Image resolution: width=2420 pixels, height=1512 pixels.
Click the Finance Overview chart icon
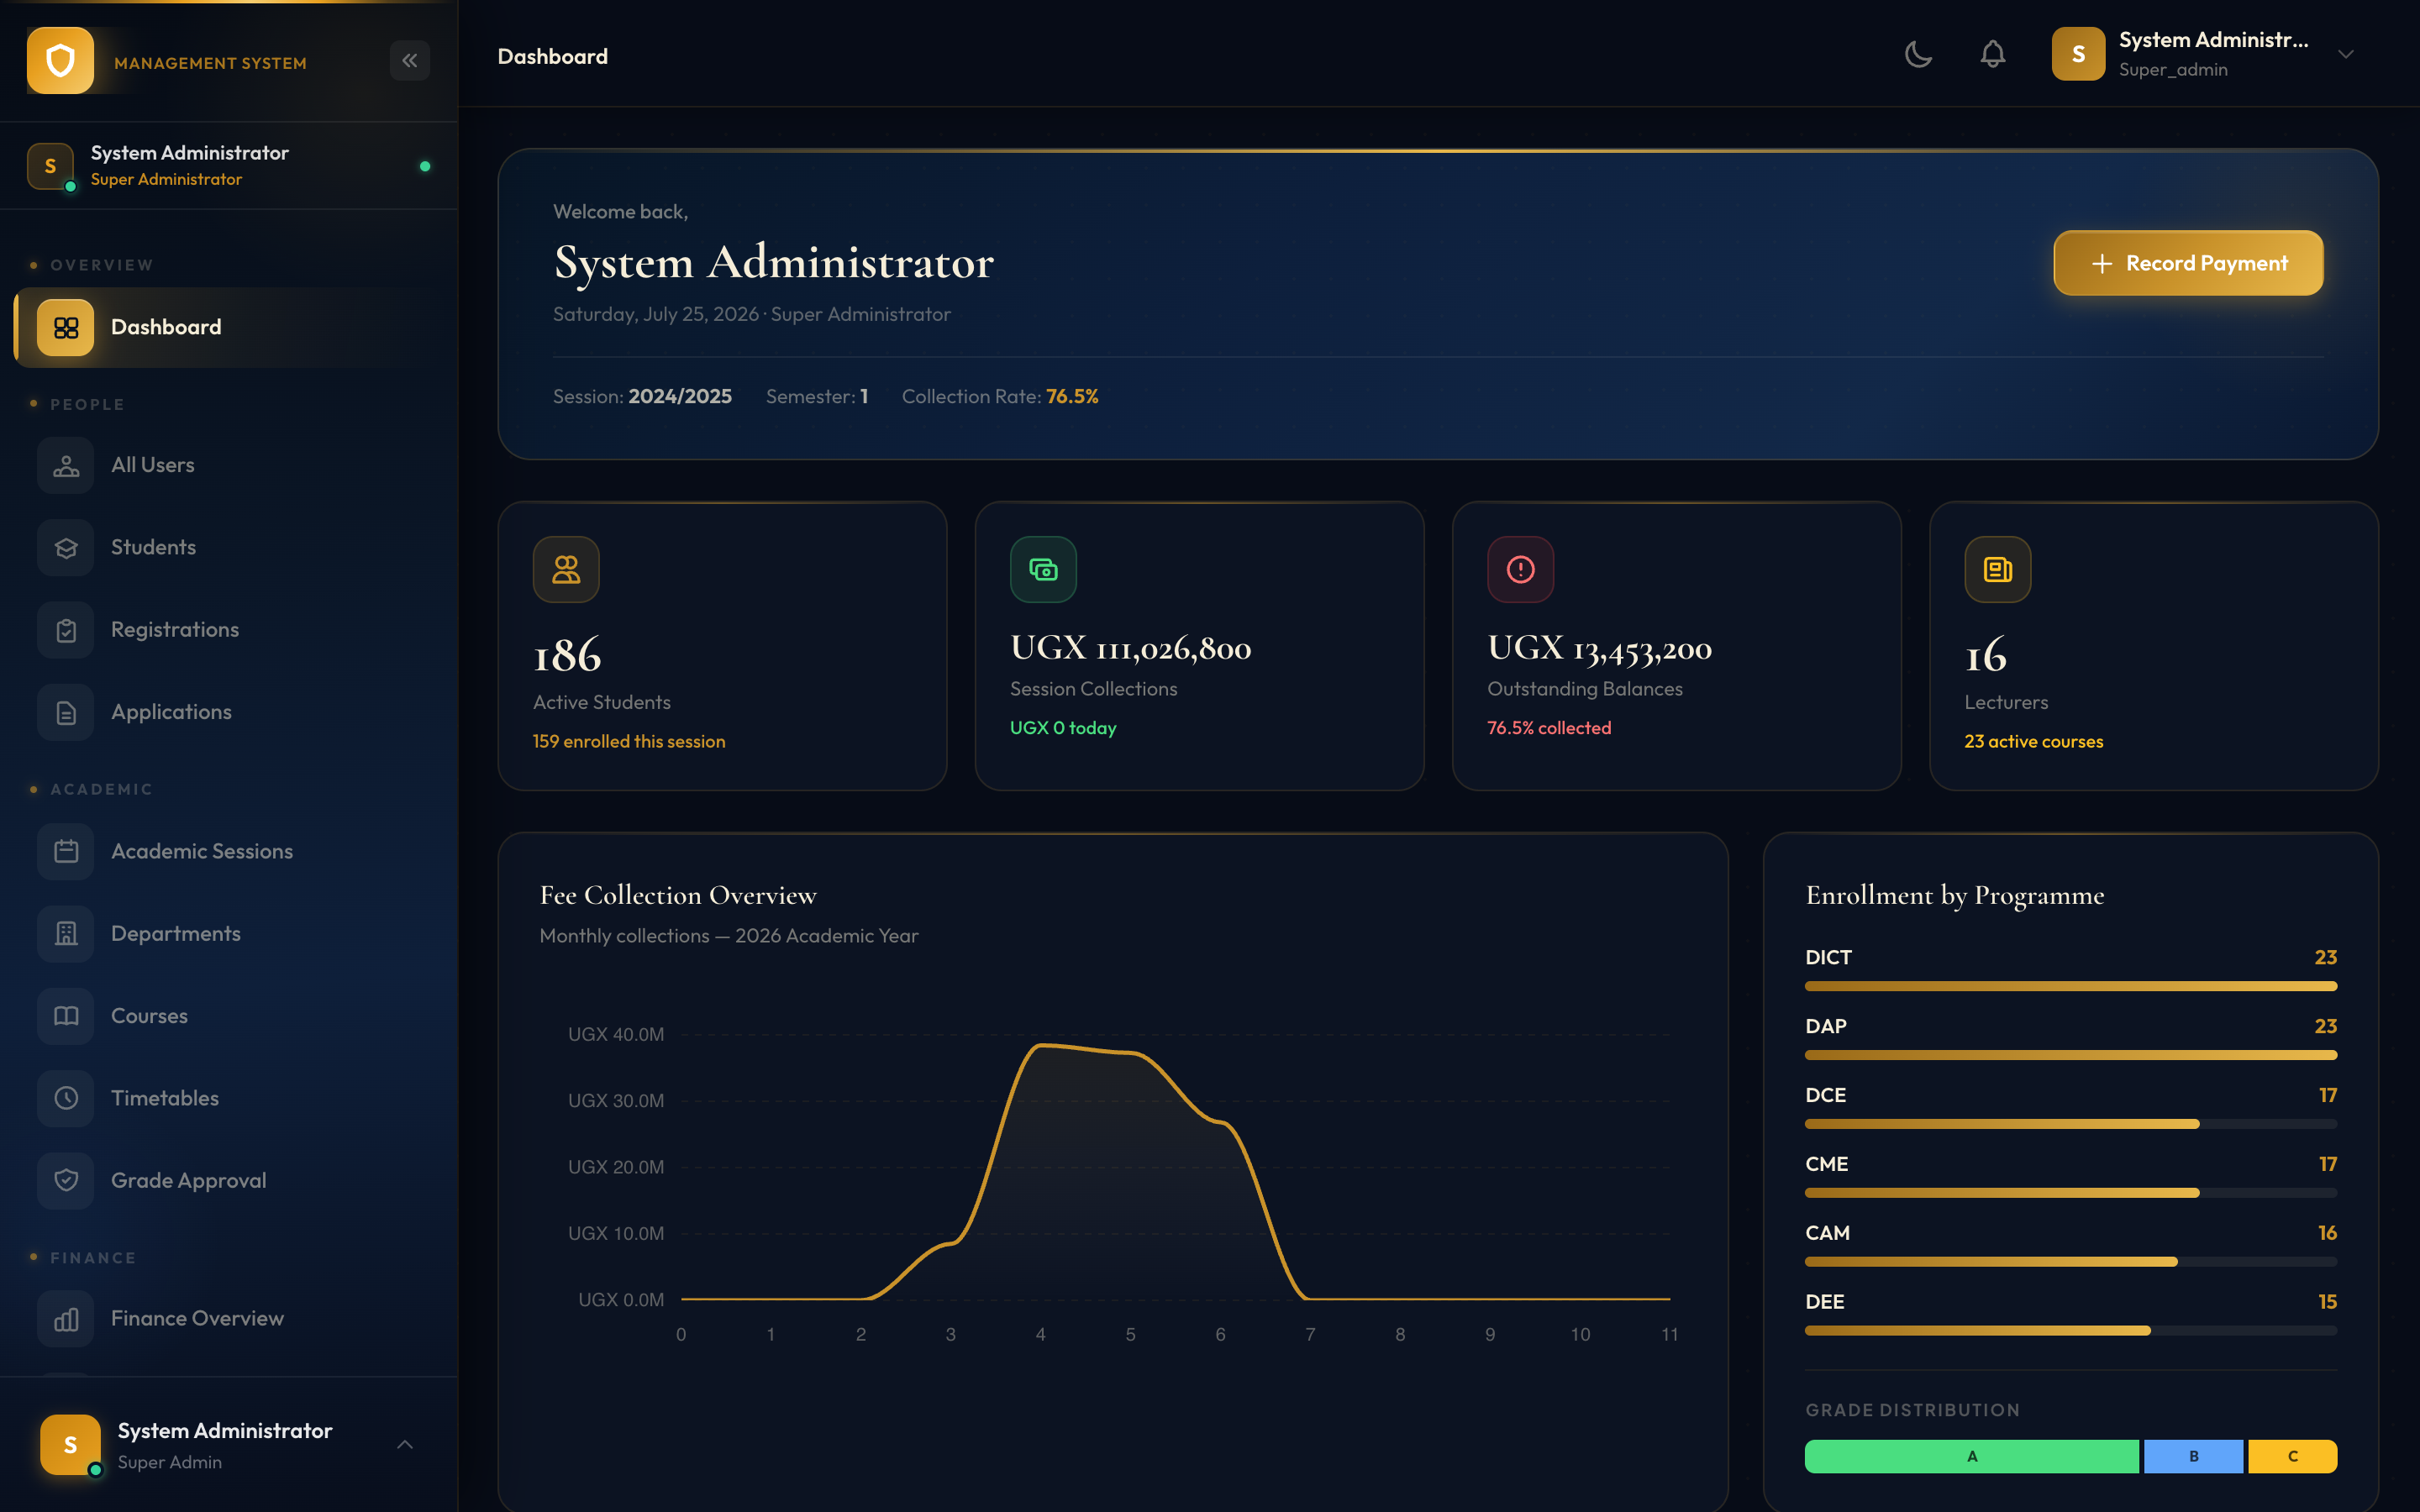[66, 1319]
